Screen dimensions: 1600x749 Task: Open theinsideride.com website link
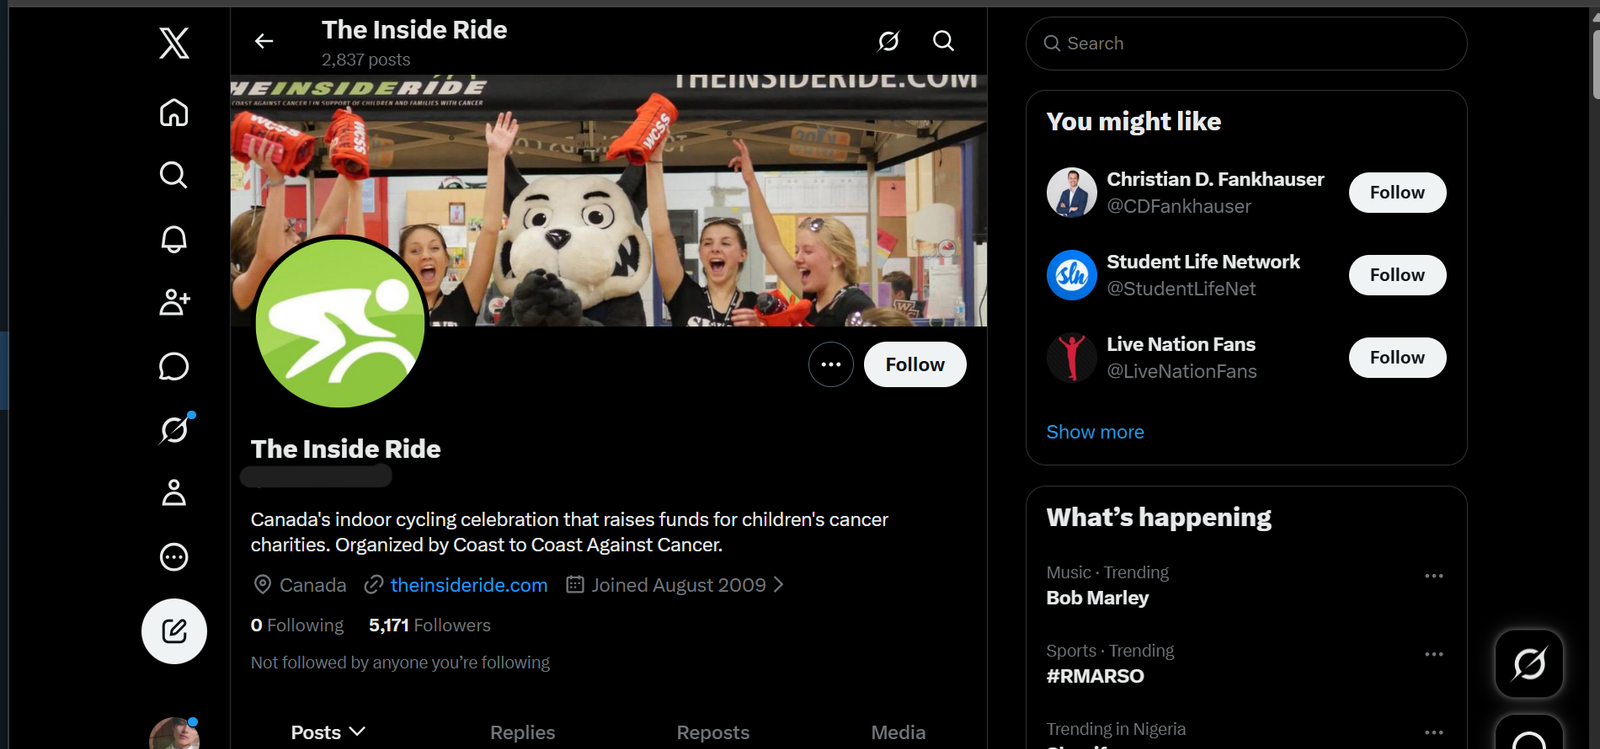click(x=469, y=585)
